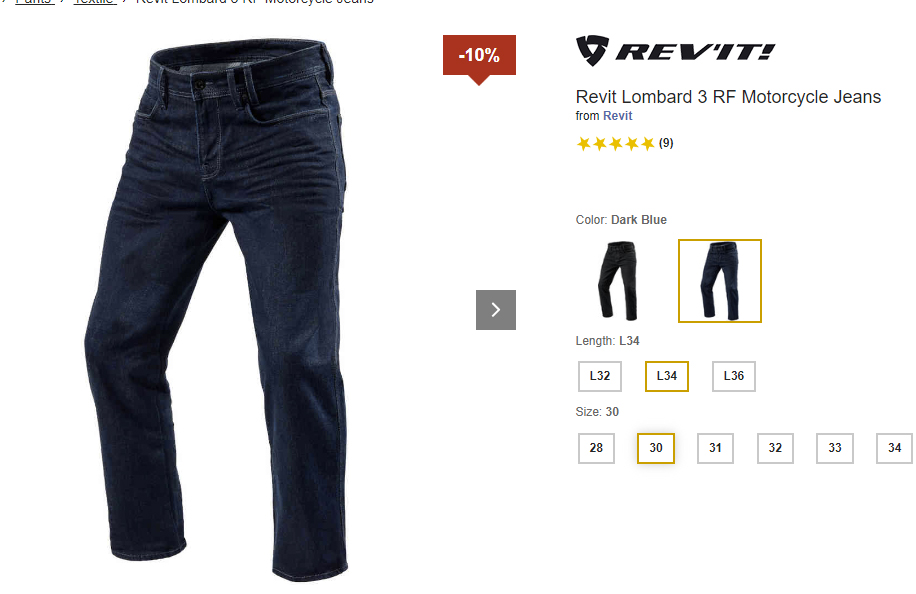
Task: Click the next image arrow button
Action: 495,310
